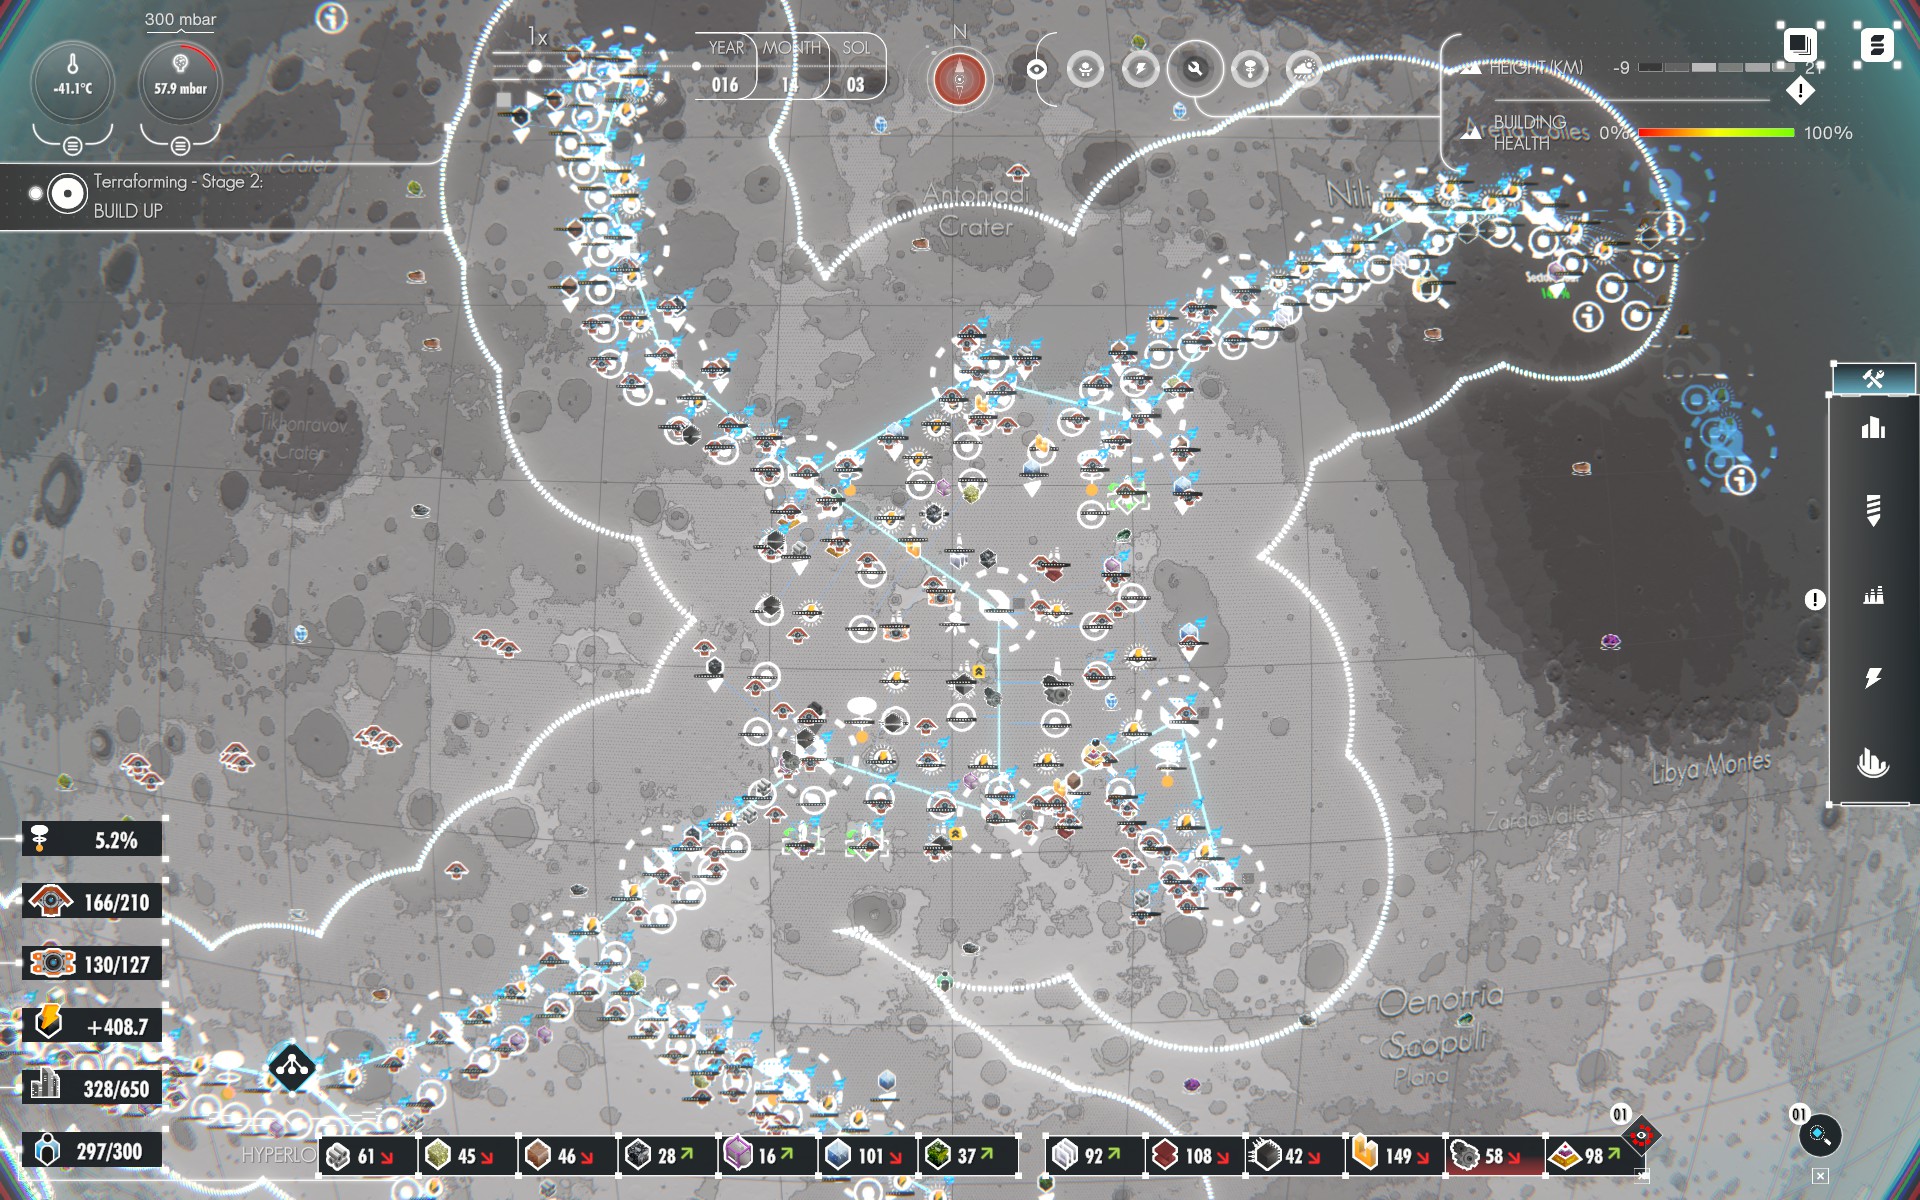Screen dimensions: 1920x1200
Task: Toggle the eye visibility overlay button
Action: [1037, 69]
